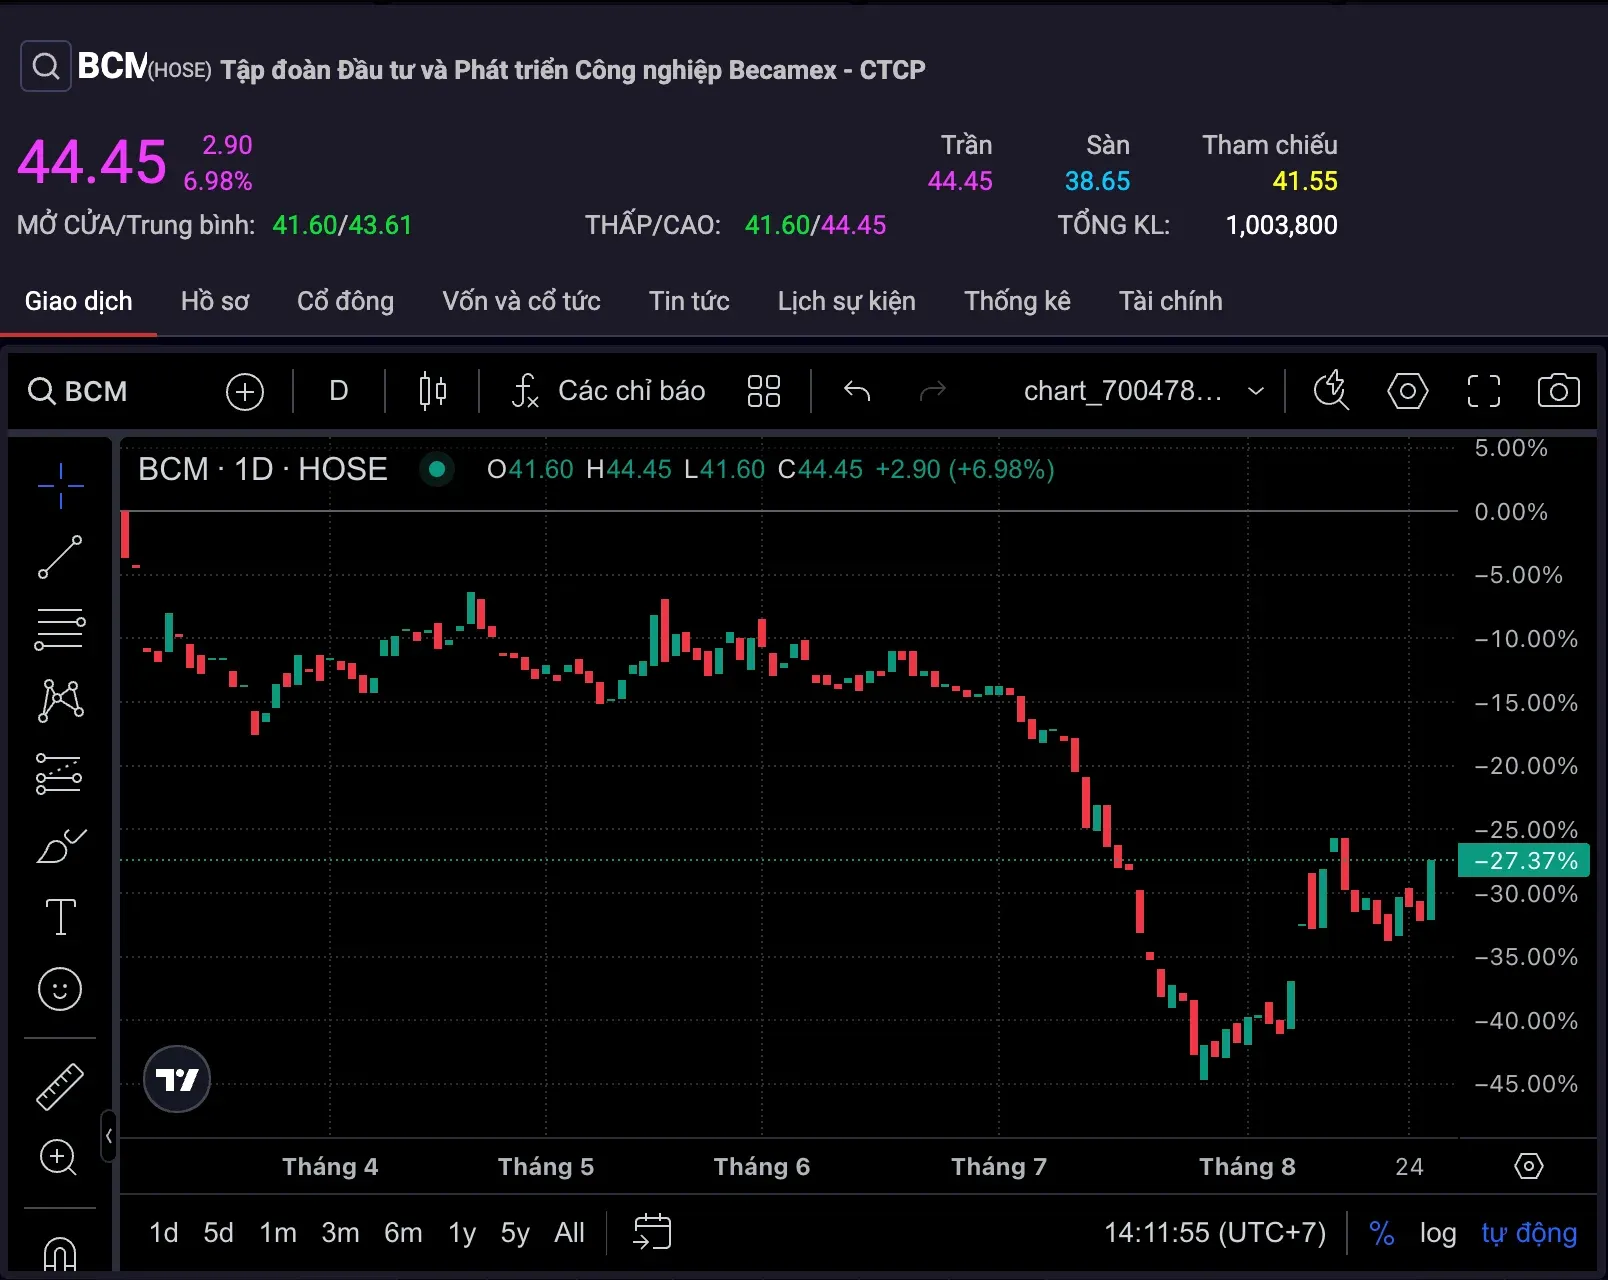Open the time axis settings gear
This screenshot has width=1608, height=1280.
point(1529,1166)
